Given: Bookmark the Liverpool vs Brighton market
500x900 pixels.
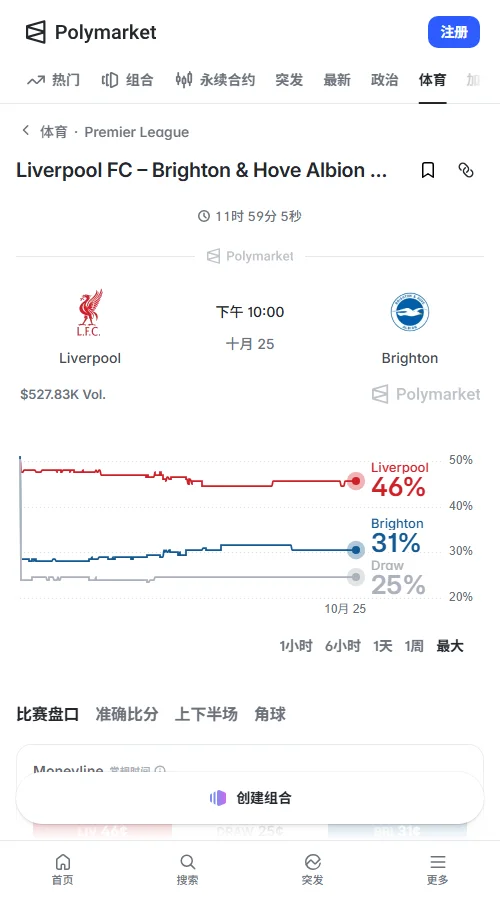Looking at the screenshot, I should pos(428,170).
